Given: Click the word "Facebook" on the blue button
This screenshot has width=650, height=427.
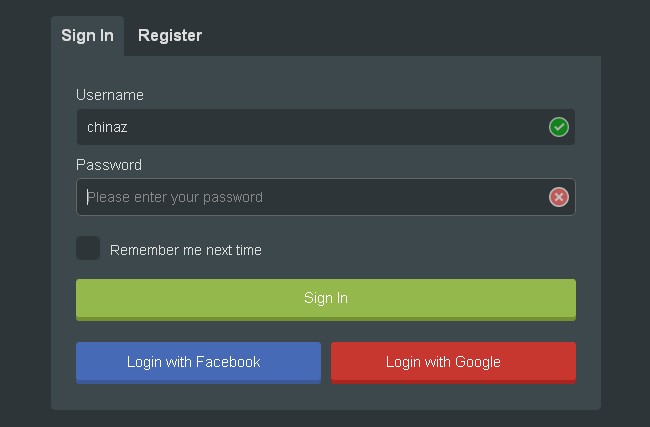Looking at the screenshot, I should [x=228, y=362].
